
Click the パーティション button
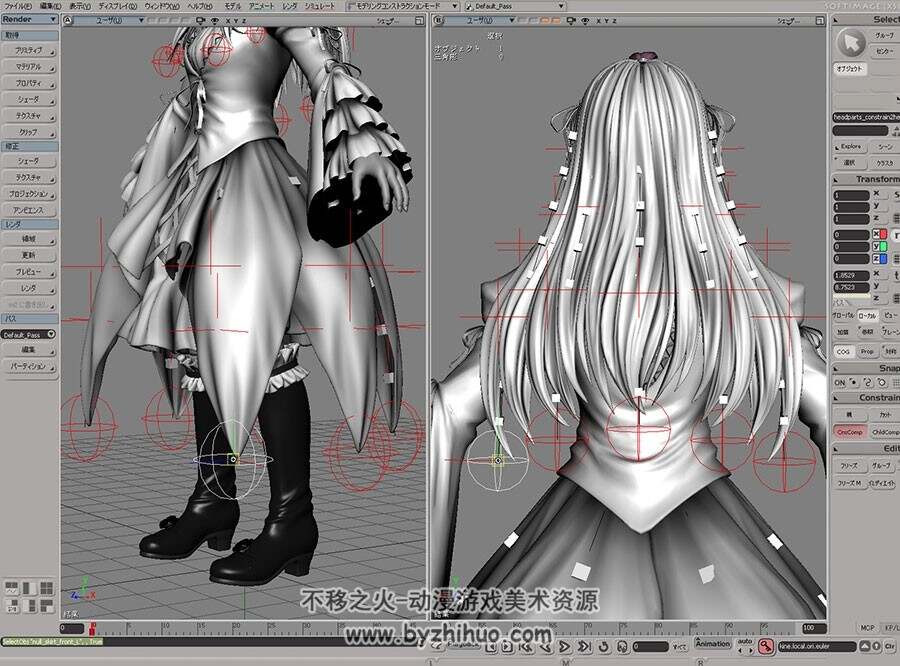tap(29, 366)
